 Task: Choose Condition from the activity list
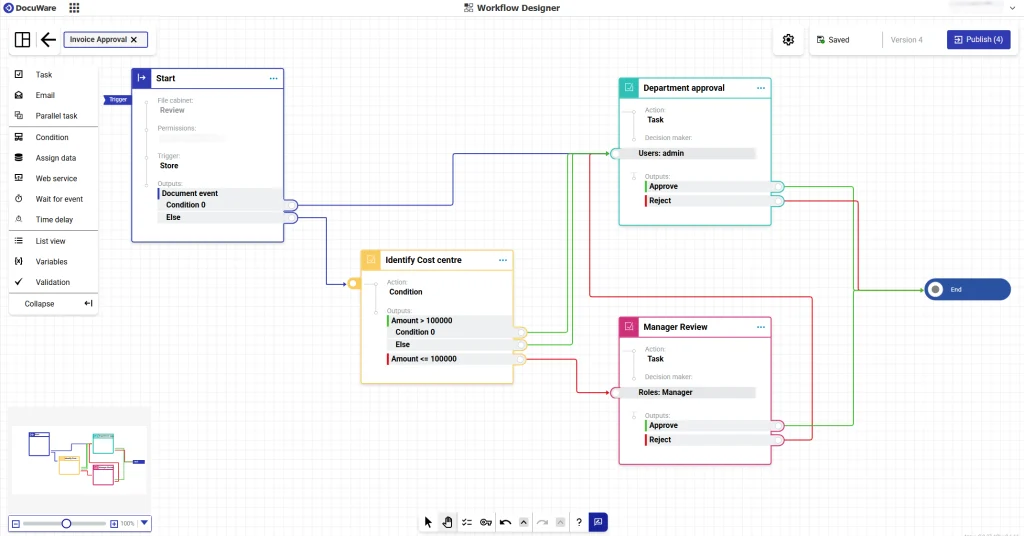pos(52,137)
